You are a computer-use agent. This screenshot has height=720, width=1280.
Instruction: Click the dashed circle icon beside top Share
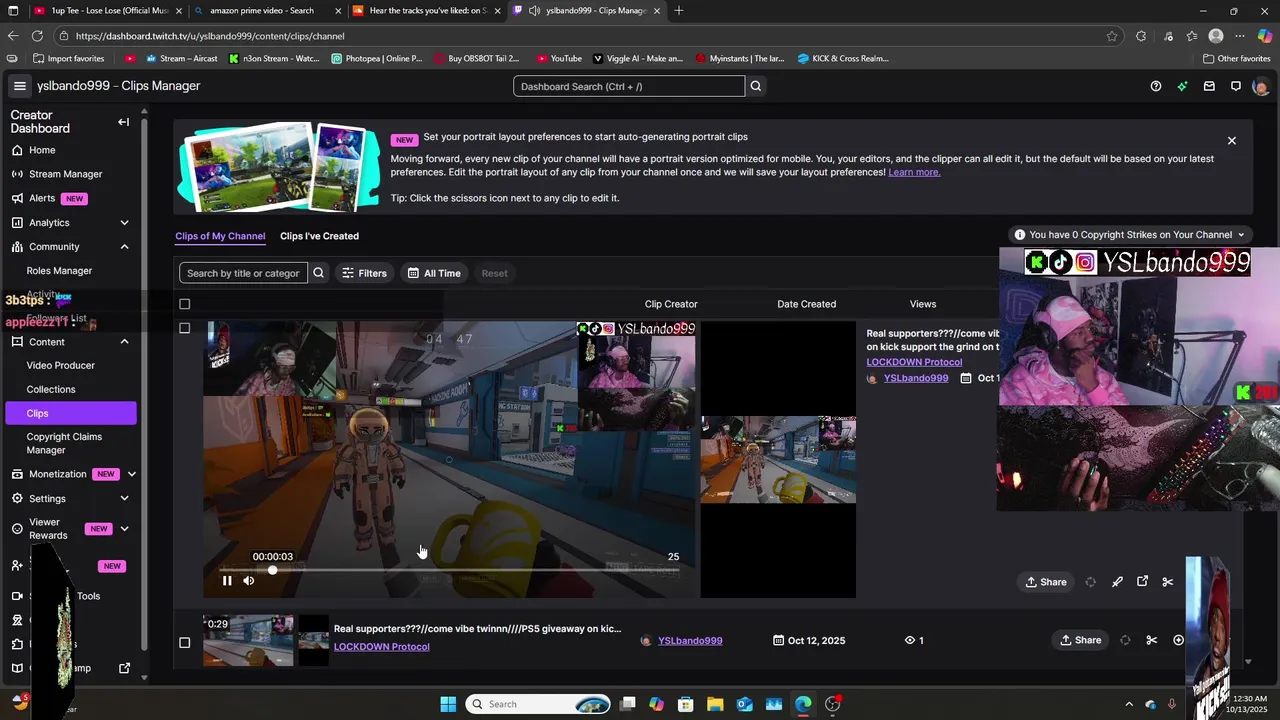[1090, 582]
